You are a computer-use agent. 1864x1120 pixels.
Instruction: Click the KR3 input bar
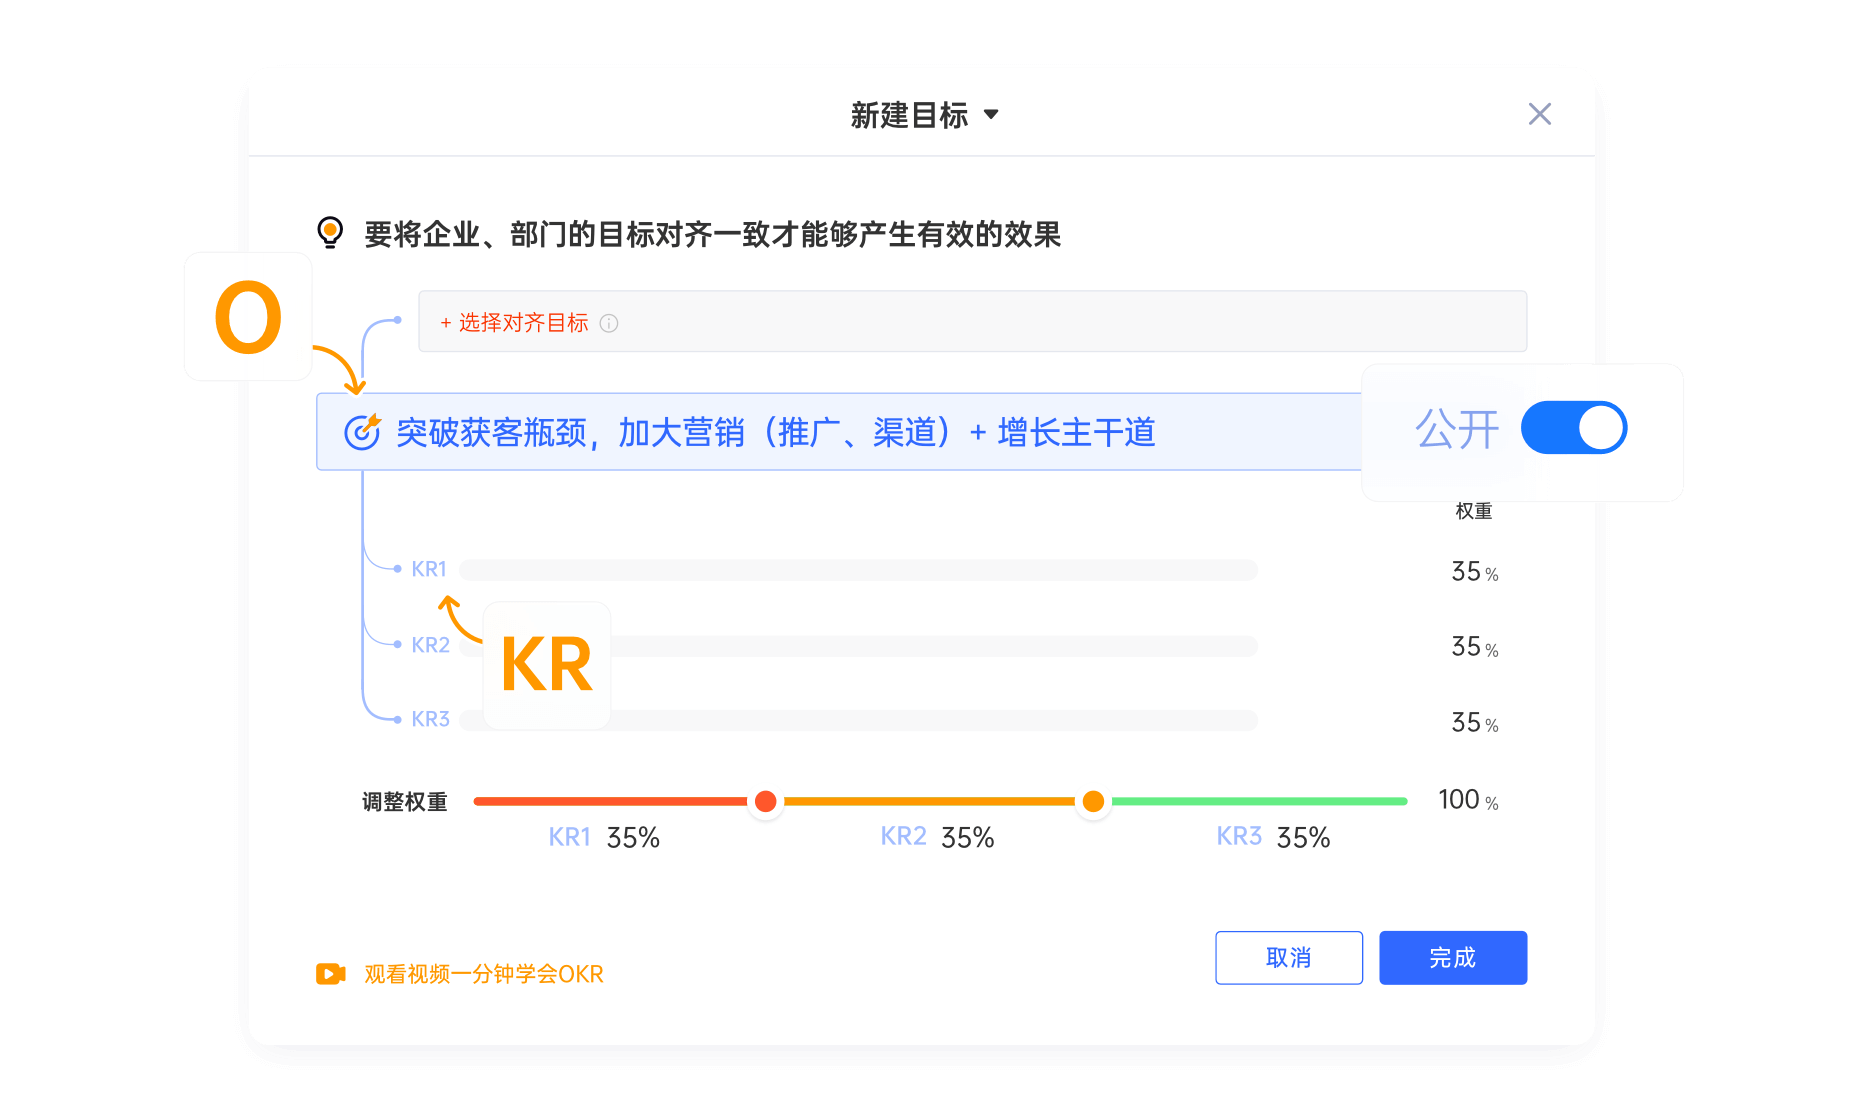coord(930,721)
